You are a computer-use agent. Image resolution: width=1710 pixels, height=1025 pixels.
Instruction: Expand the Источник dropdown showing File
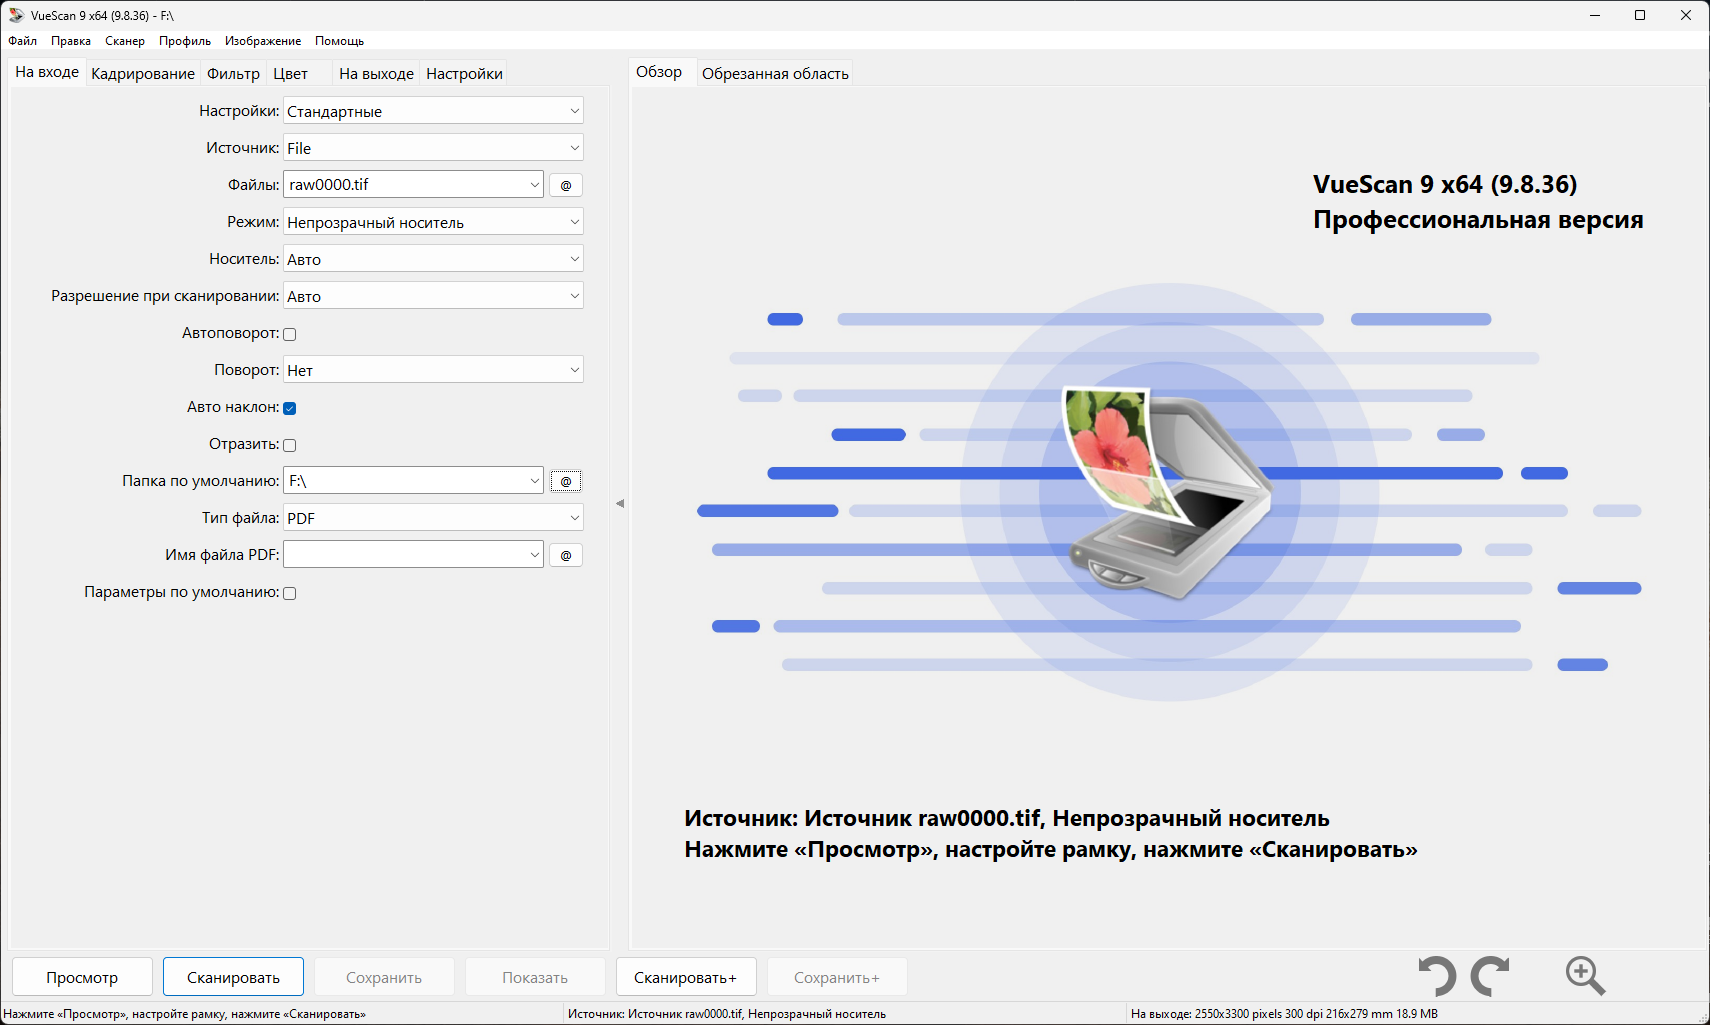click(433, 148)
